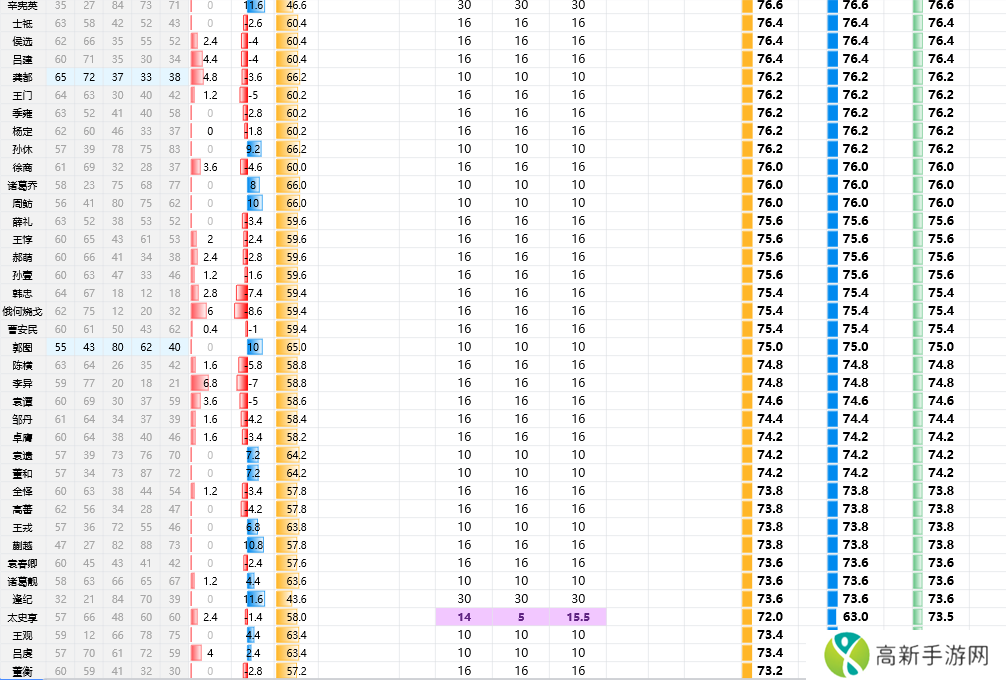This screenshot has height=680, width=1006.
Task: Select the name cell 辛宪英
Action: (22, 5)
